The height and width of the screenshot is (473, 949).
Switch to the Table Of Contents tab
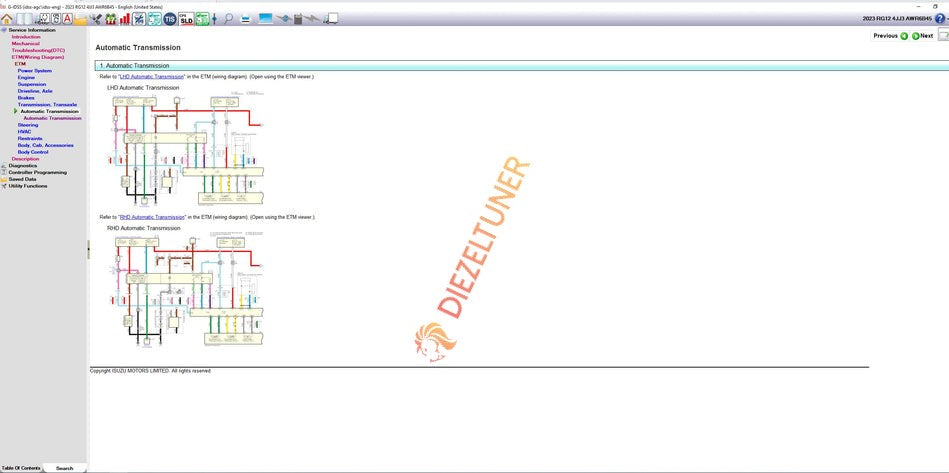tap(21, 468)
